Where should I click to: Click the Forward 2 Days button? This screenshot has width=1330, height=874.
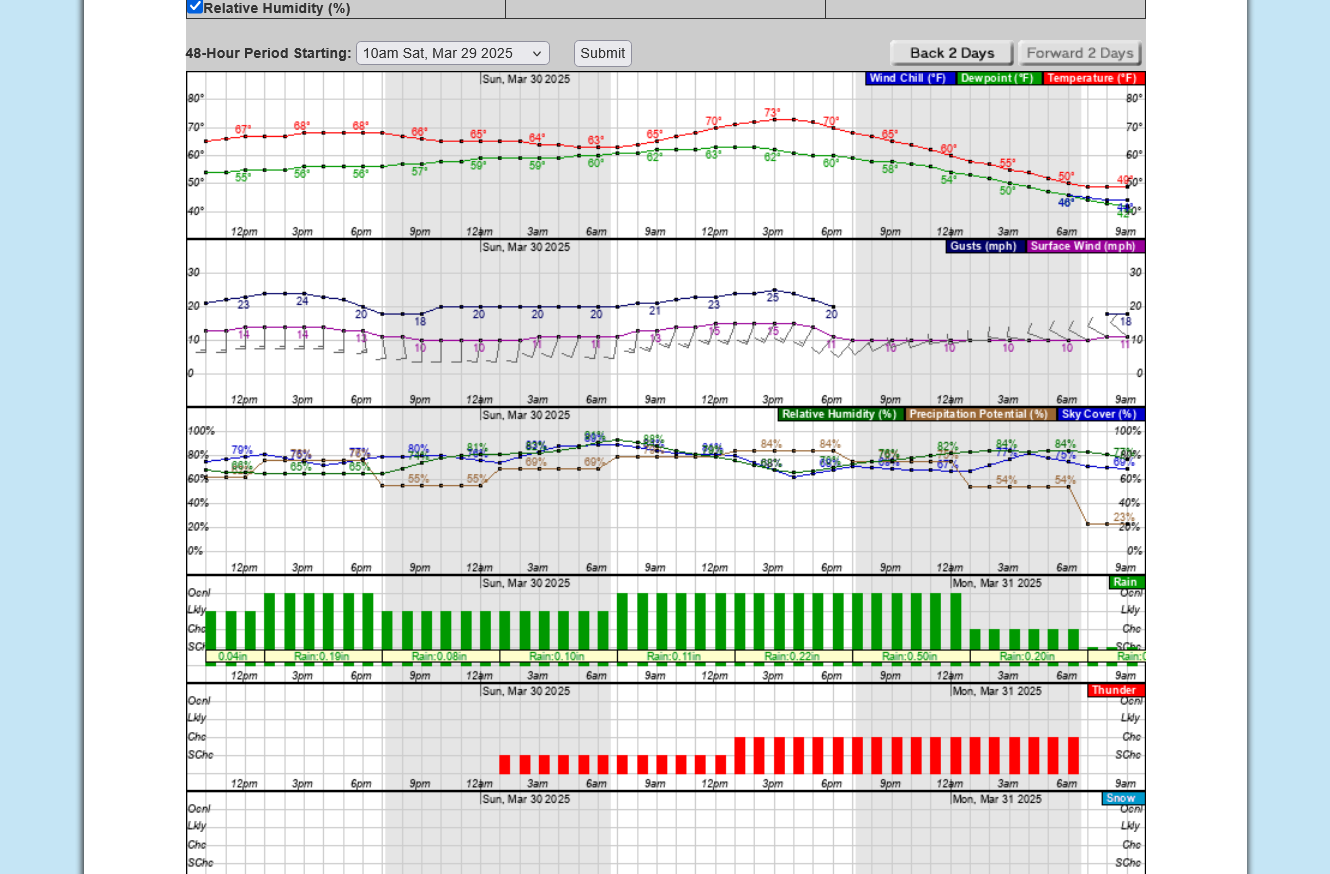click(1079, 53)
